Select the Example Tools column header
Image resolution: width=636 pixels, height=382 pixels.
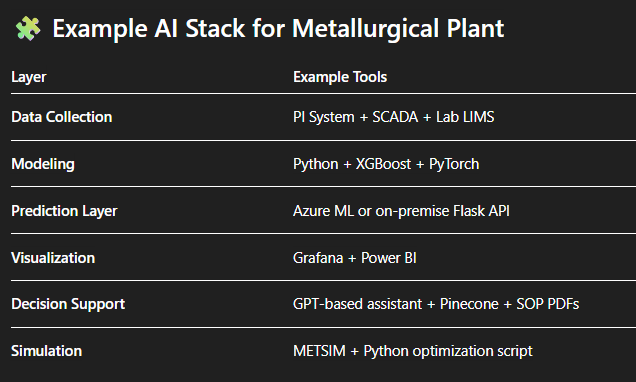tap(340, 77)
